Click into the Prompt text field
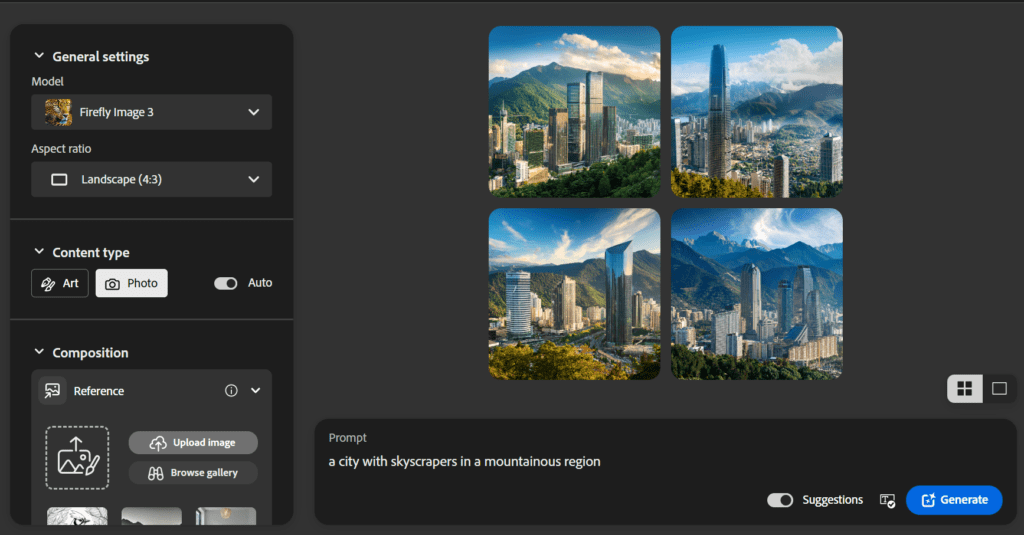1024x535 pixels. (x=665, y=462)
